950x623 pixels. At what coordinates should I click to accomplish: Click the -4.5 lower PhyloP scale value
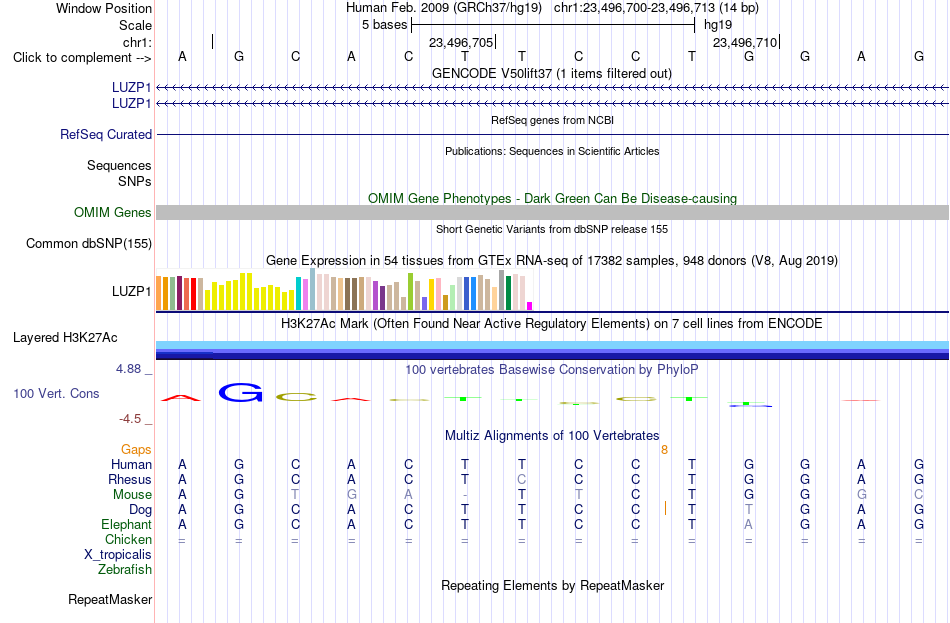130,419
